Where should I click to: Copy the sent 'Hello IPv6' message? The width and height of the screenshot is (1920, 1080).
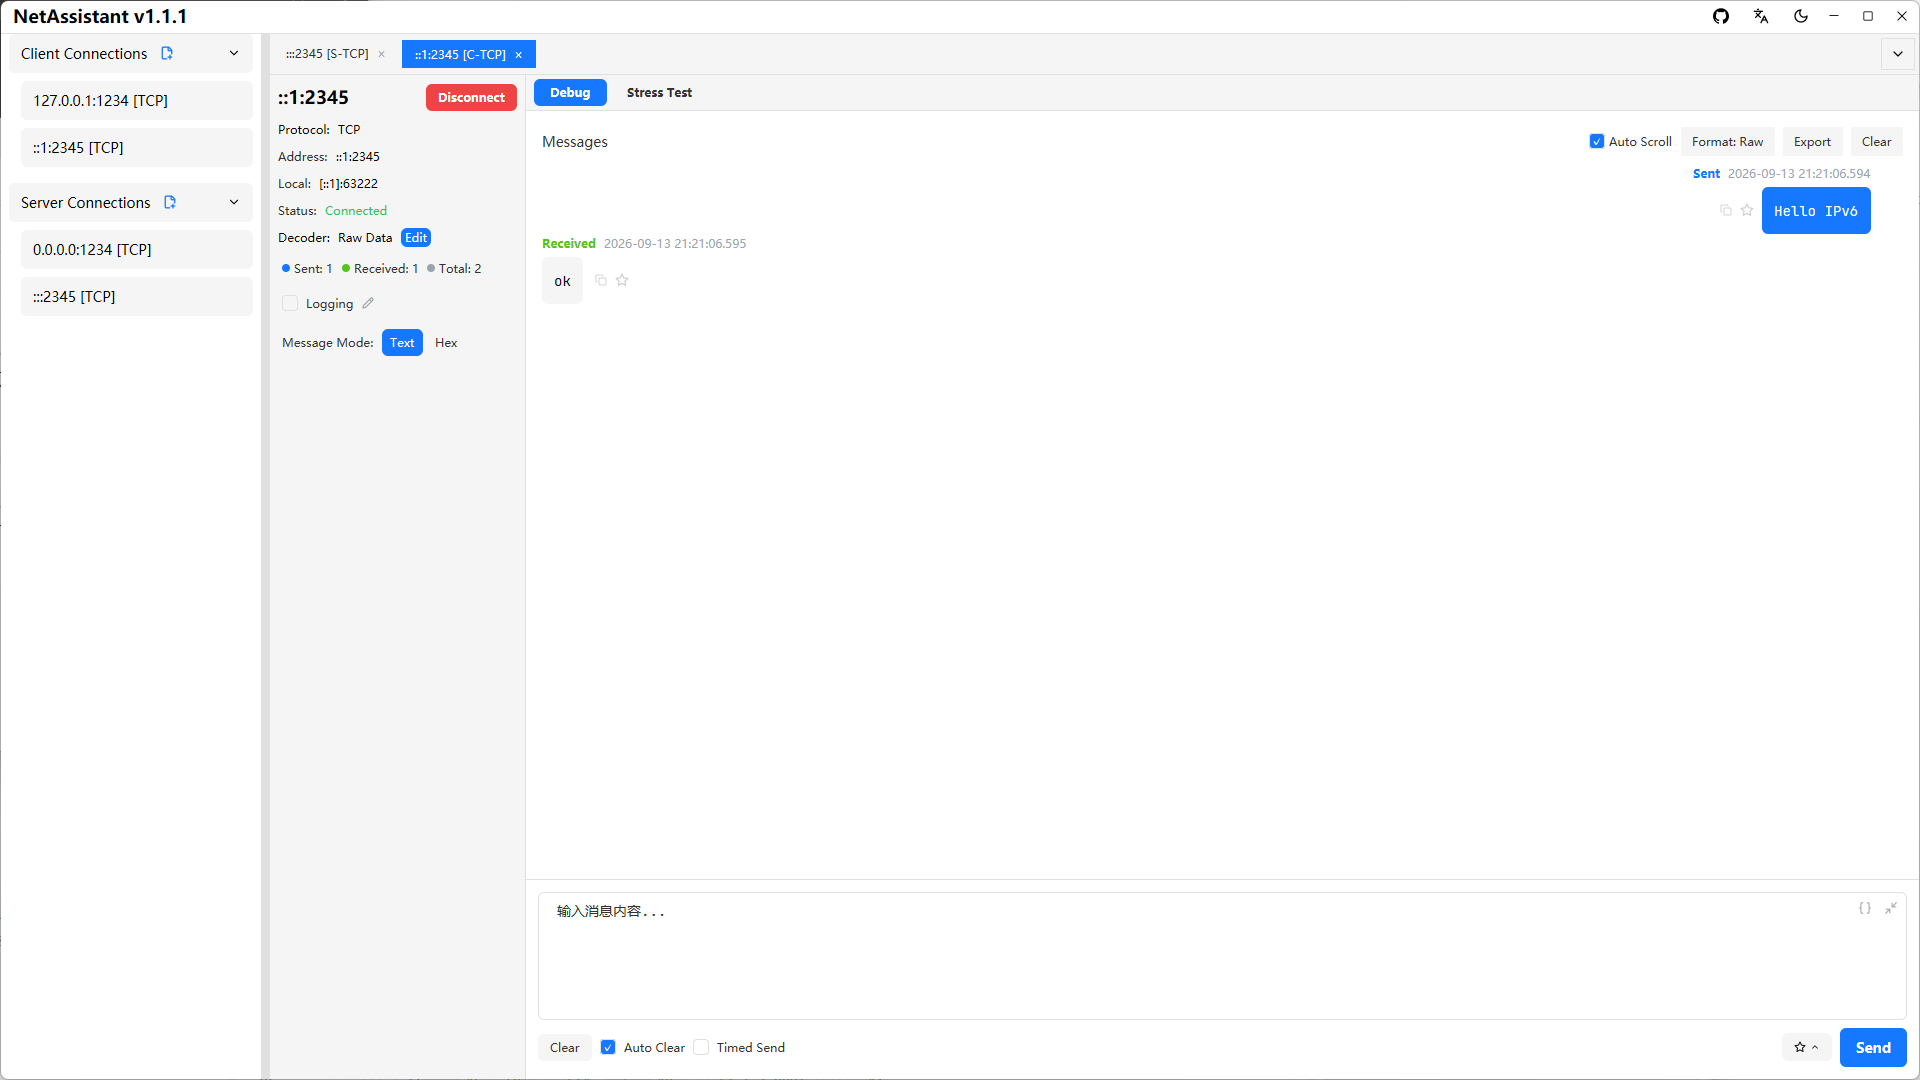click(1725, 210)
